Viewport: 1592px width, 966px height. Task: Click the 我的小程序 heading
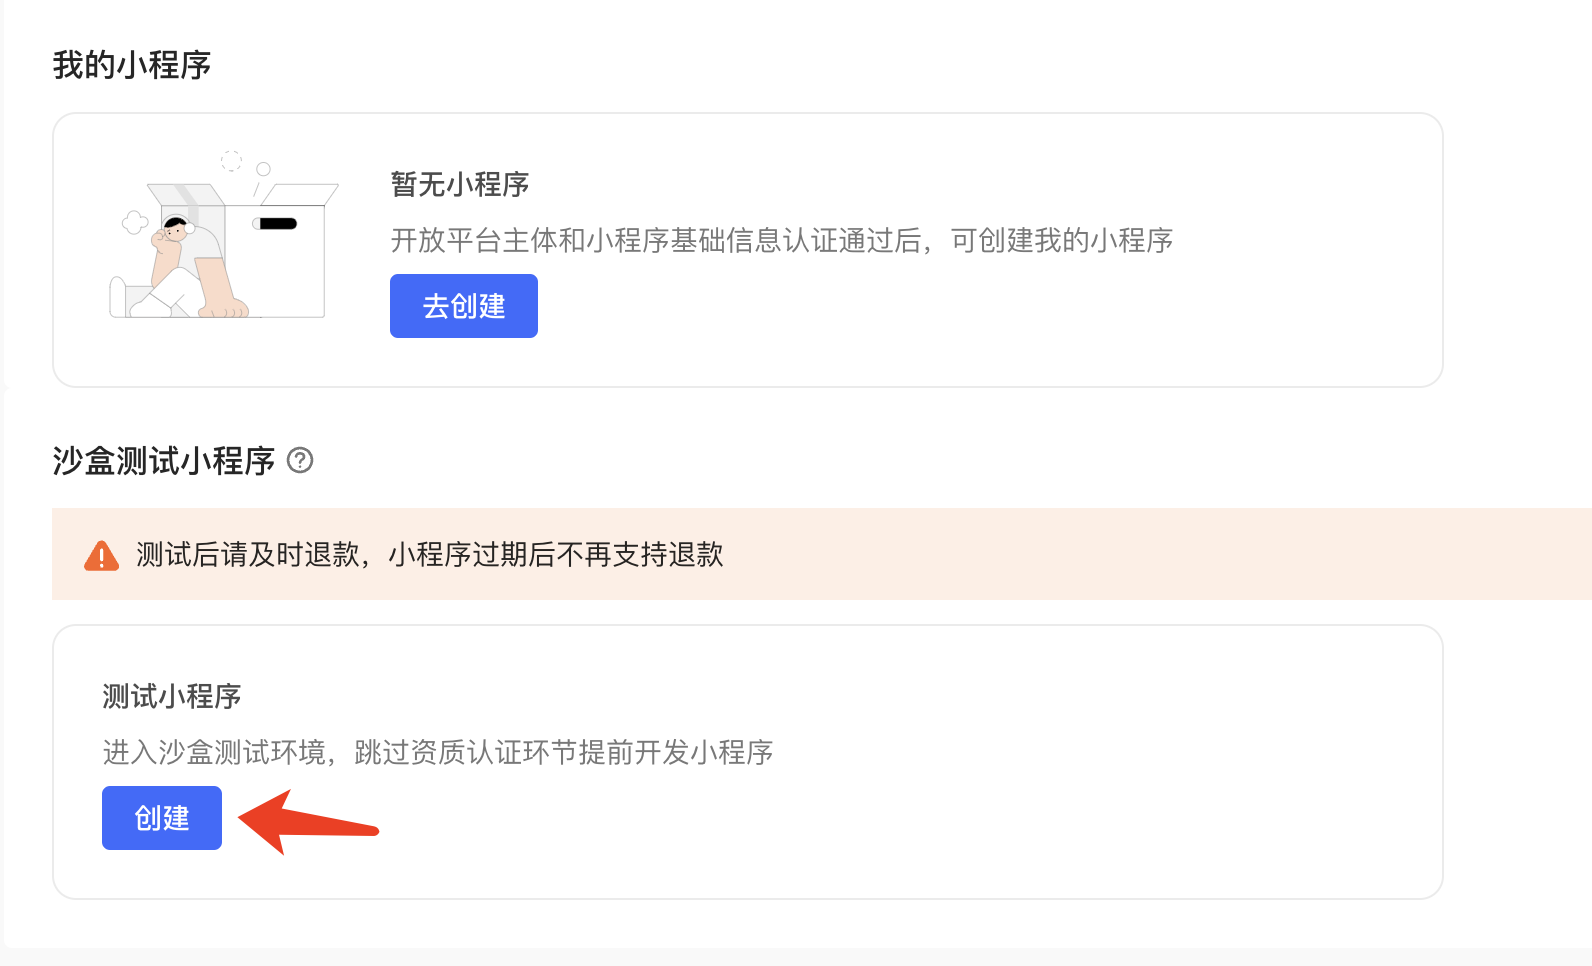(132, 65)
